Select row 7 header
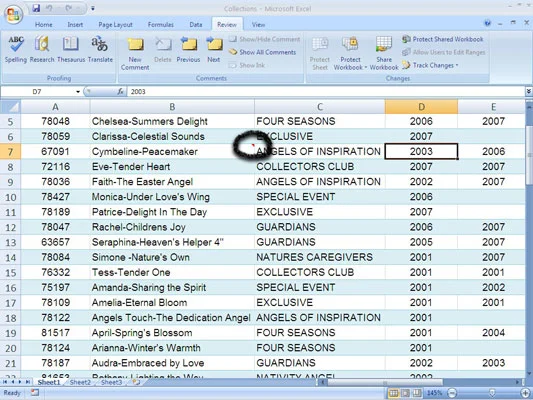 pos(11,152)
